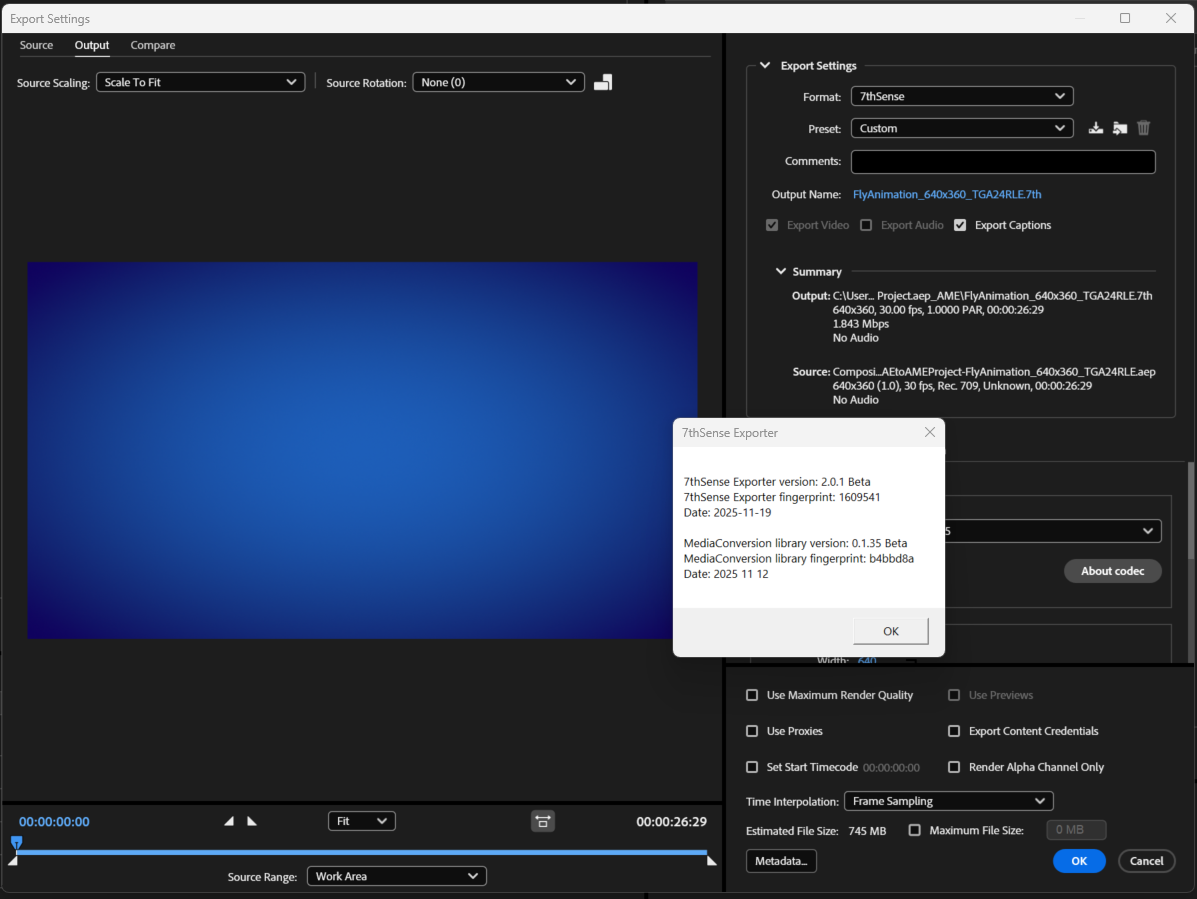Image resolution: width=1197 pixels, height=899 pixels.
Task: Click the Delete Preset trash icon
Action: 1144,128
